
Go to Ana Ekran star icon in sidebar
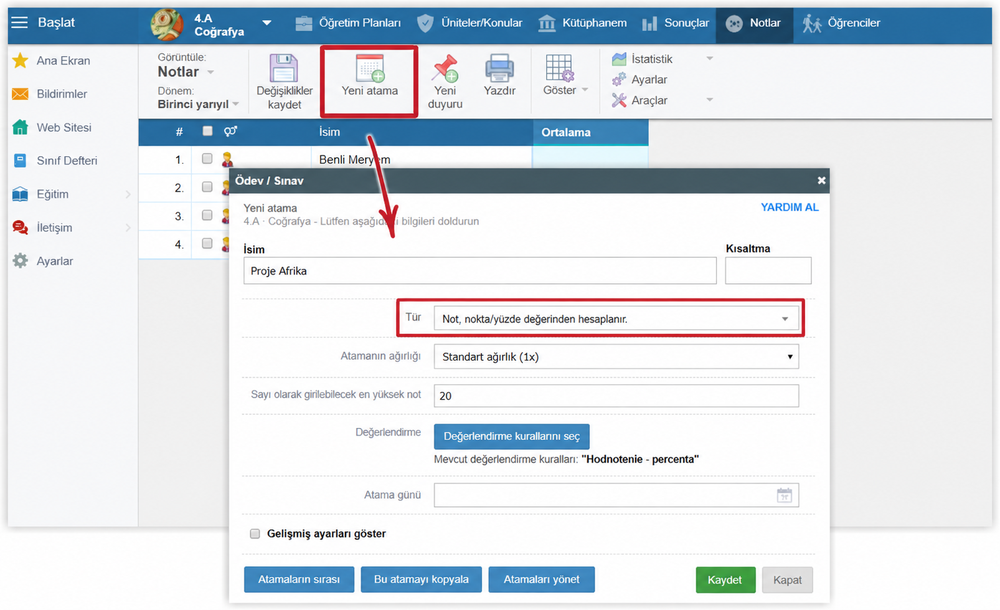coord(20,61)
